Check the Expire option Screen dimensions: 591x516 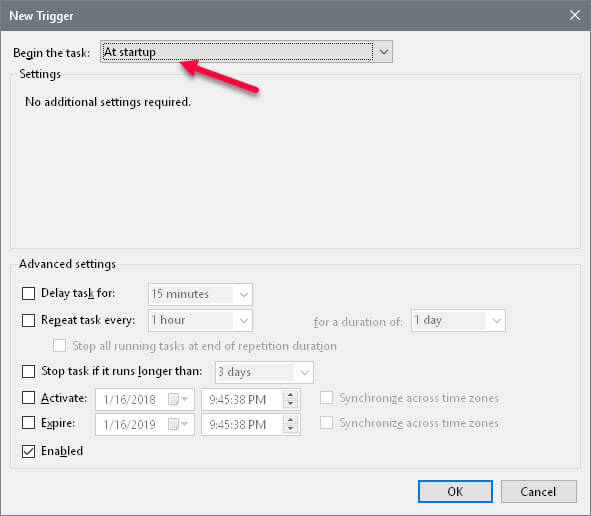point(28,423)
